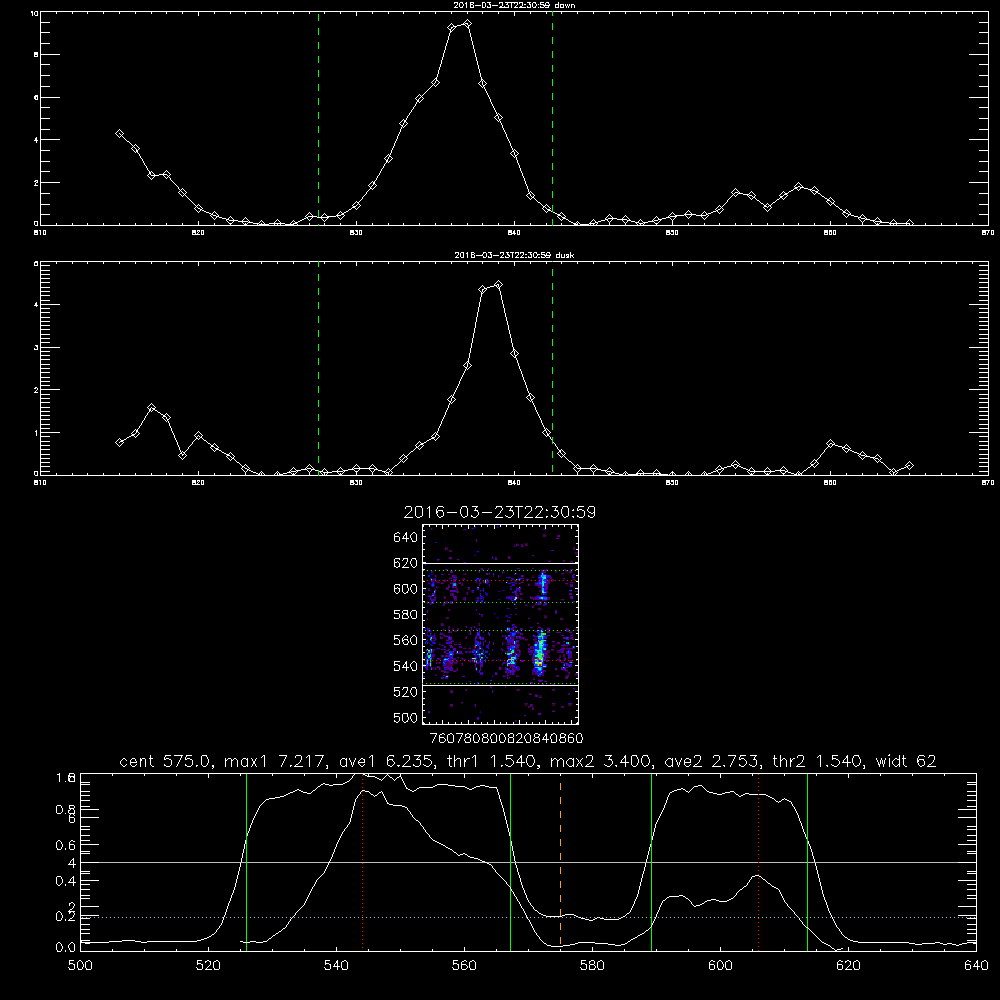The width and height of the screenshot is (1000, 1000).
Task: Click the '540' x-axis label of bottom plot
Action: pos(336,965)
